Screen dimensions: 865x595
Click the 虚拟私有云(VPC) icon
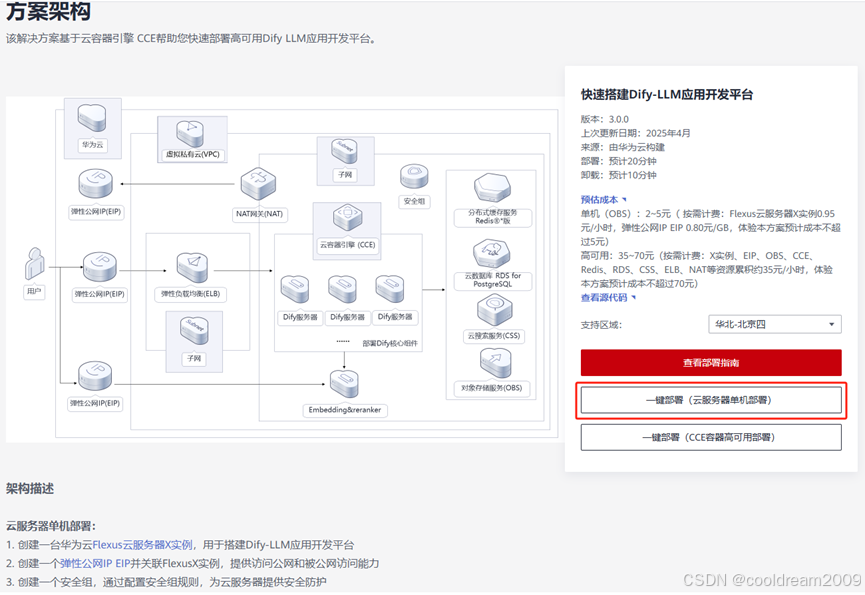point(191,133)
